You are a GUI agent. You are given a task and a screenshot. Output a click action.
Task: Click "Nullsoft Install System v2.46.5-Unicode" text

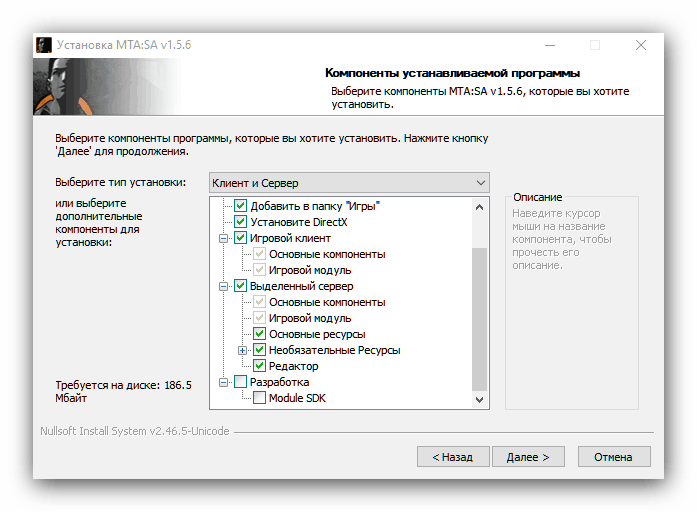(135, 431)
